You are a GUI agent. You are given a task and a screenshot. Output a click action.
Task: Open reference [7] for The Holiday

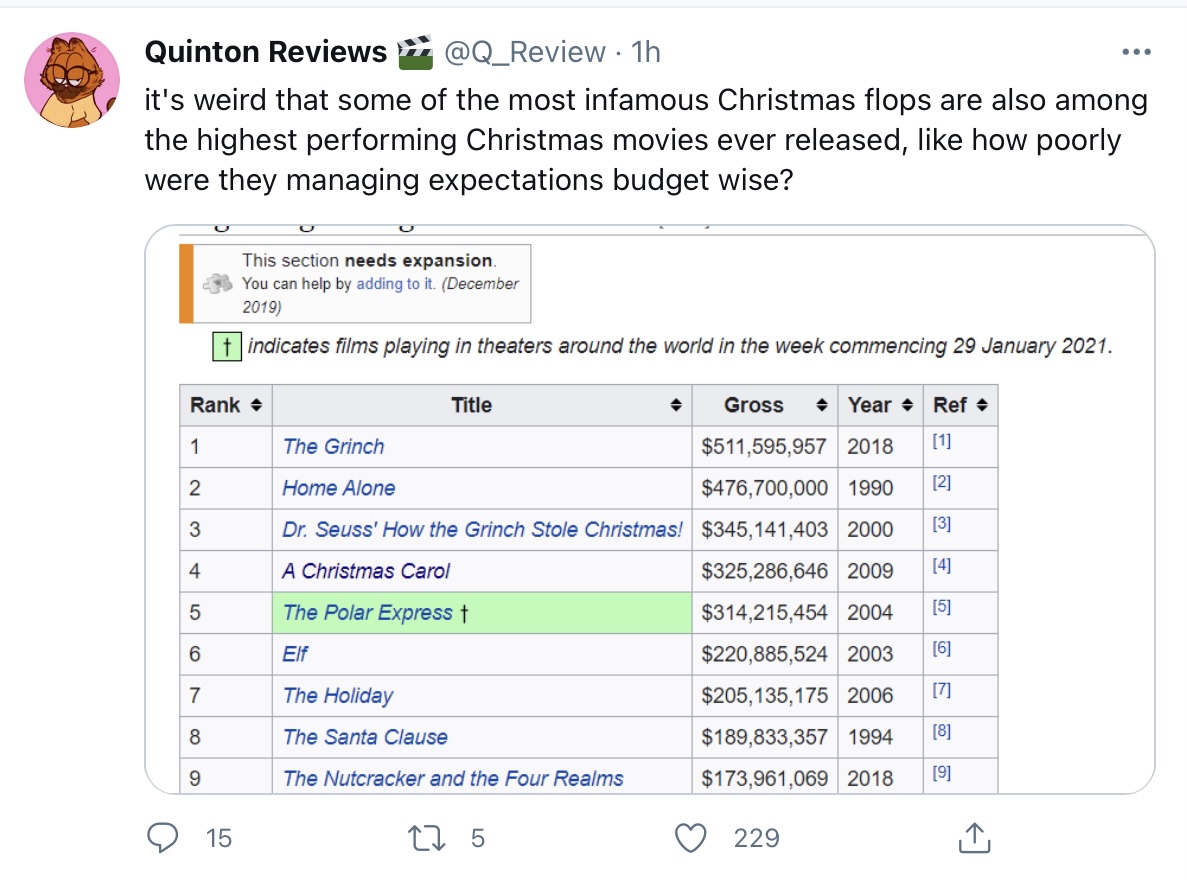click(942, 690)
